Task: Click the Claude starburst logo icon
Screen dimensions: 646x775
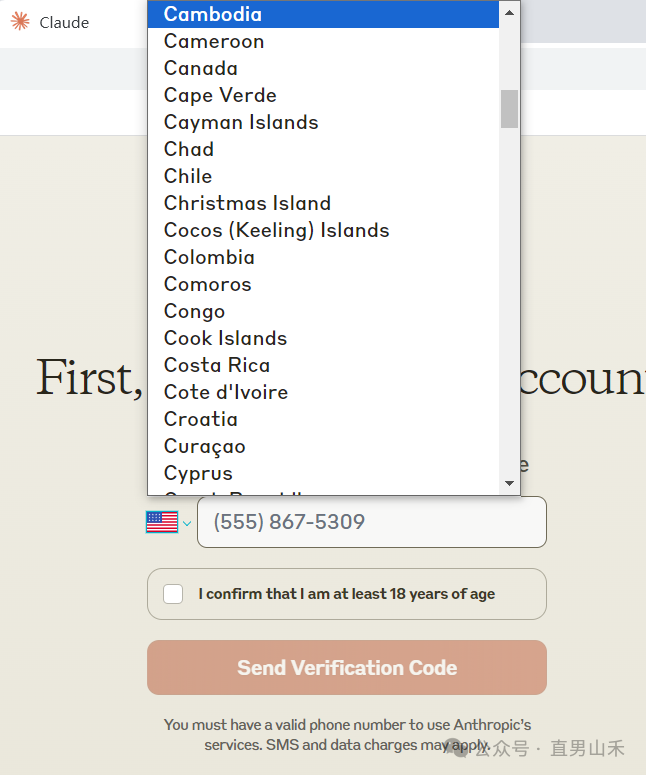Action: click(x=20, y=21)
